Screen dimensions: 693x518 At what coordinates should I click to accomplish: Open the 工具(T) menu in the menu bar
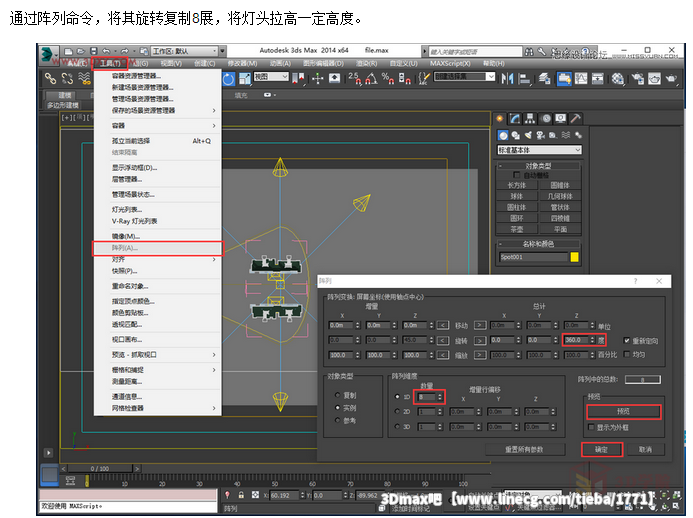point(110,63)
